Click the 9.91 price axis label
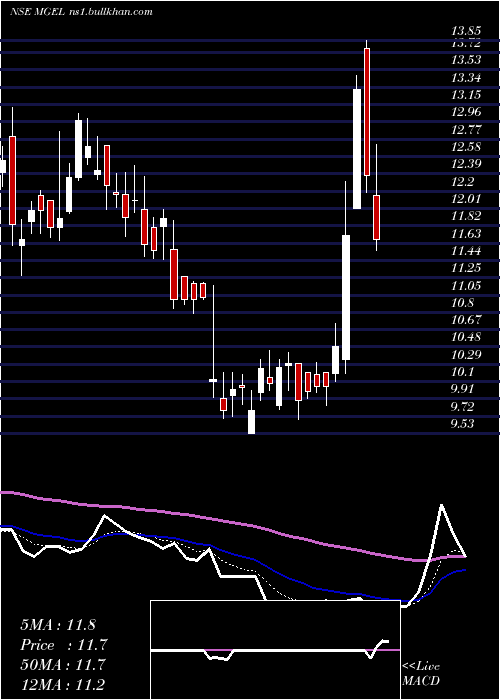 tap(462, 389)
